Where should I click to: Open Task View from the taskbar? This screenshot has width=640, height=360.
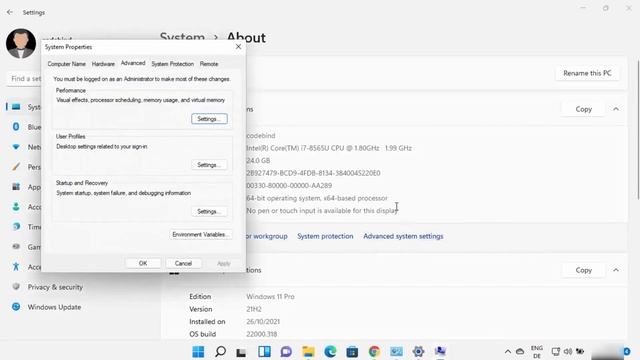pyautogui.click(x=242, y=352)
